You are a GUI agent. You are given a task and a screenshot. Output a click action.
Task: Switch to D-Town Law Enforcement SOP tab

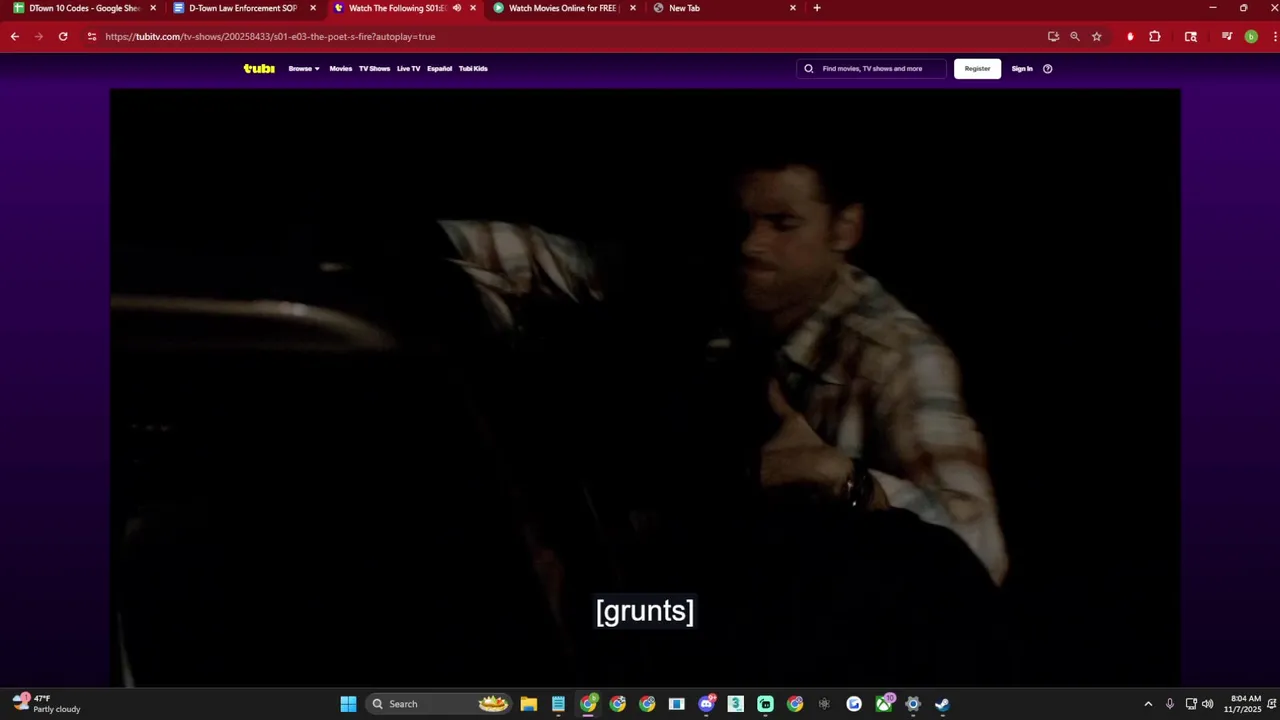coord(243,8)
